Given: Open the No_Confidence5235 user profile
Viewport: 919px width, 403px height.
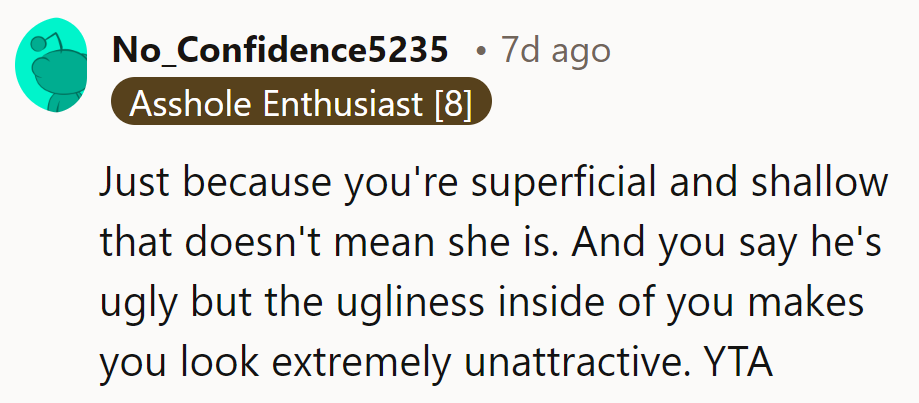Looking at the screenshot, I should point(280,50).
